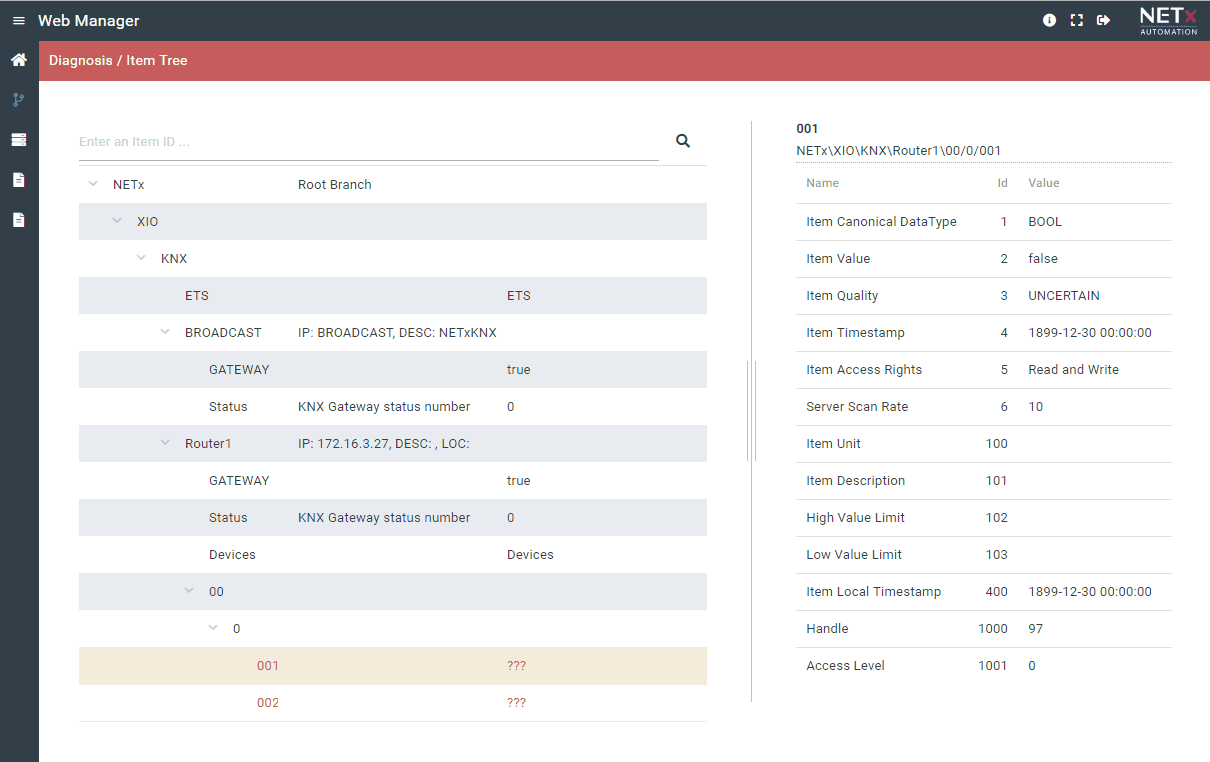Open the upper document sidebar icon
The image size is (1210, 762).
coord(18,180)
